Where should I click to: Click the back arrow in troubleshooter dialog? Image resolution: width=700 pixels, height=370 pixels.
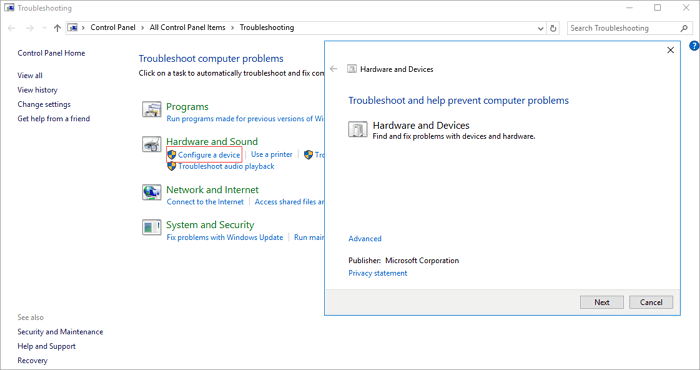pos(333,69)
